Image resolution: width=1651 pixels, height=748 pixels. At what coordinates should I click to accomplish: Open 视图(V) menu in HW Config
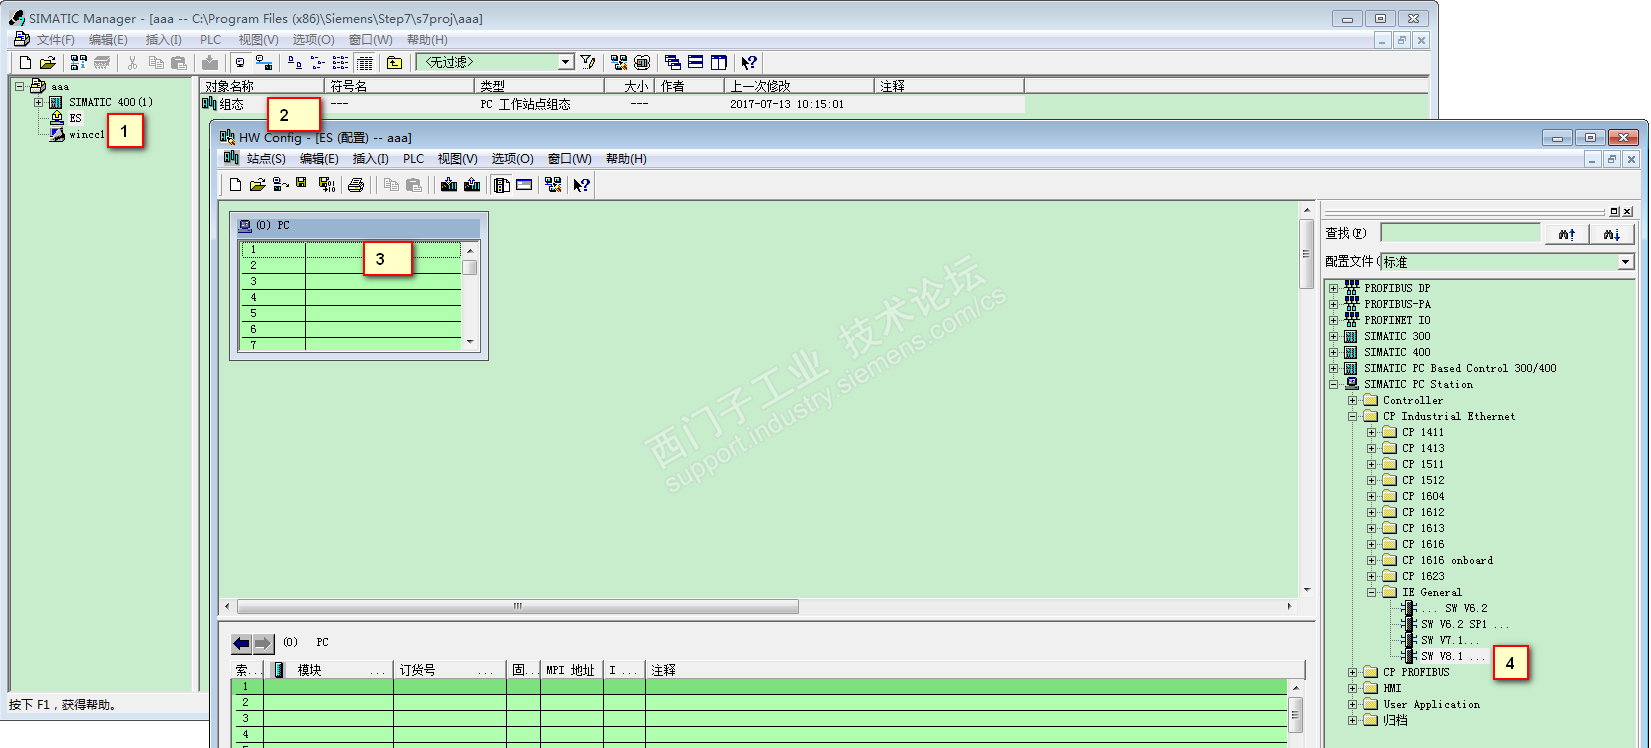(x=457, y=158)
